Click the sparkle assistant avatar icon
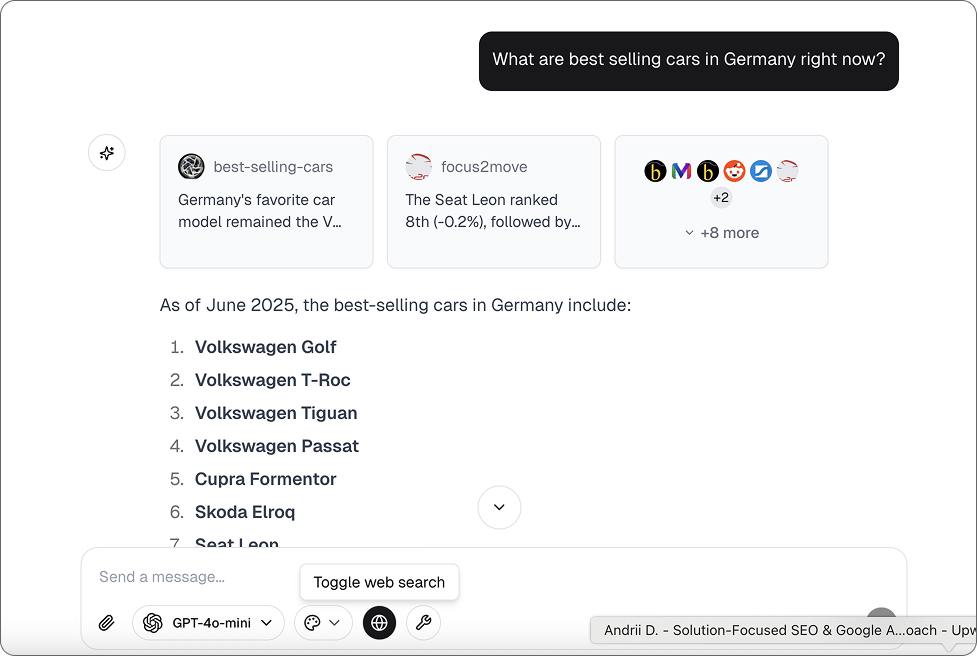This screenshot has width=977, height=656. click(x=107, y=153)
